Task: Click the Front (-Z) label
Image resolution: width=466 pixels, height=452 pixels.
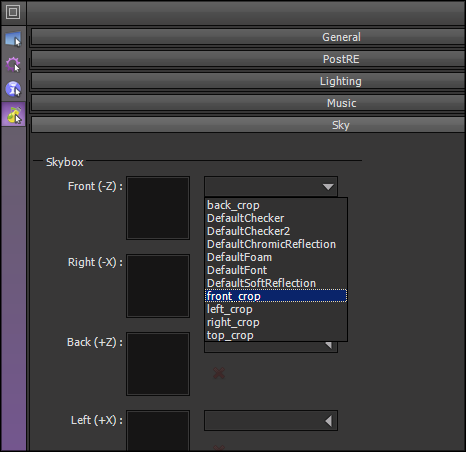Action: tap(95, 186)
